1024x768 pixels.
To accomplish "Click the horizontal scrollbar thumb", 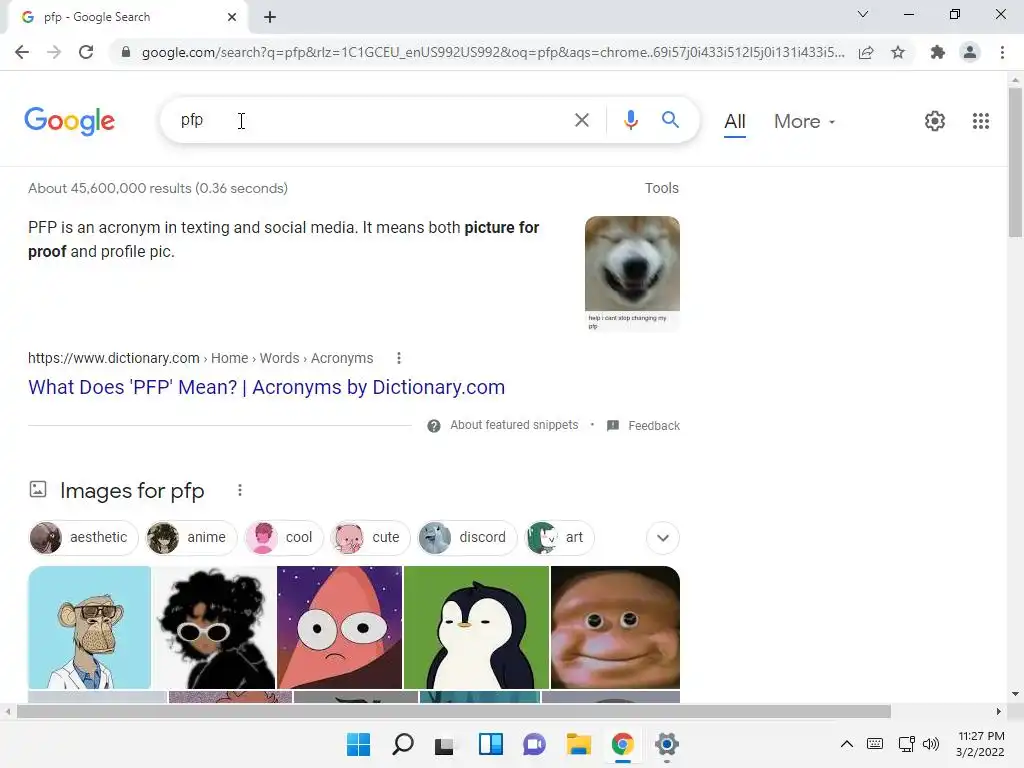I will pyautogui.click(x=454, y=711).
